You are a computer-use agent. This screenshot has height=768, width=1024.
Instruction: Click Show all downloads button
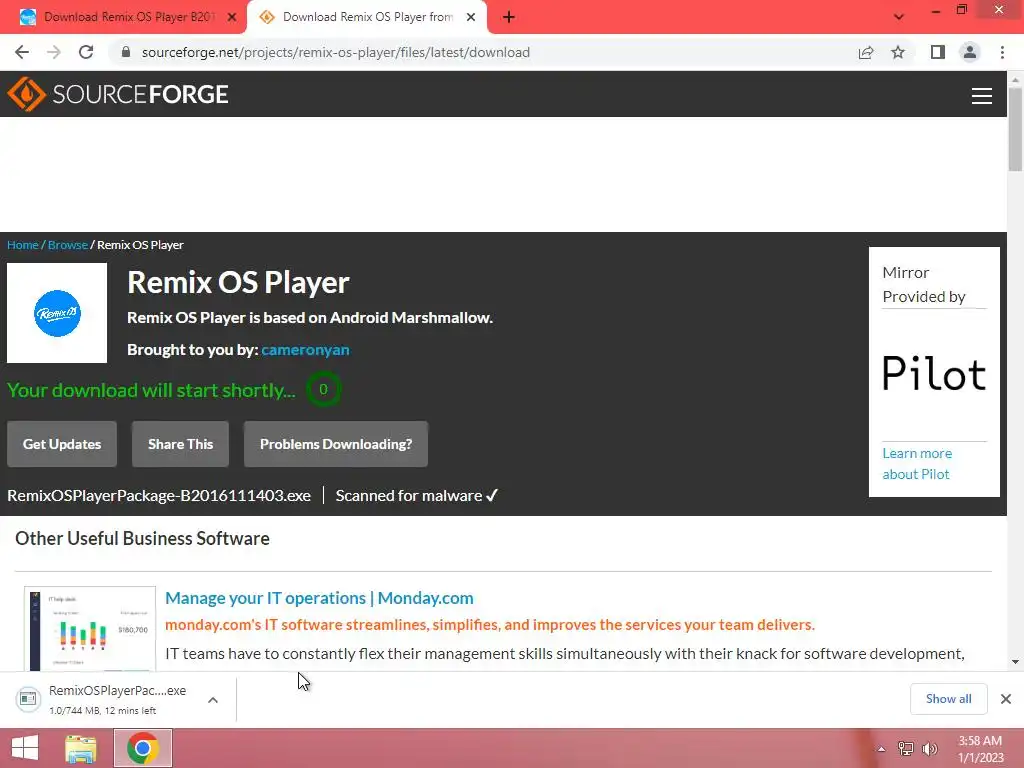click(x=948, y=699)
